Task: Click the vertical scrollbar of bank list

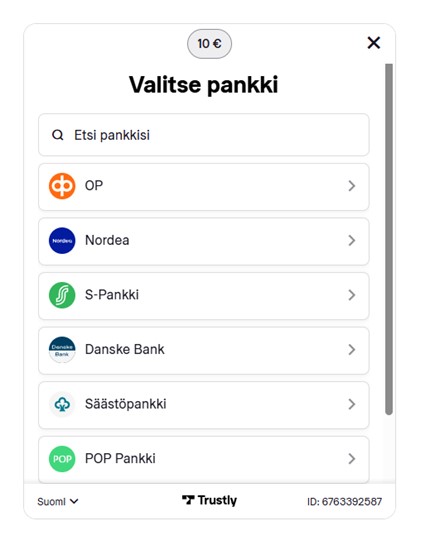Action: coord(389,239)
